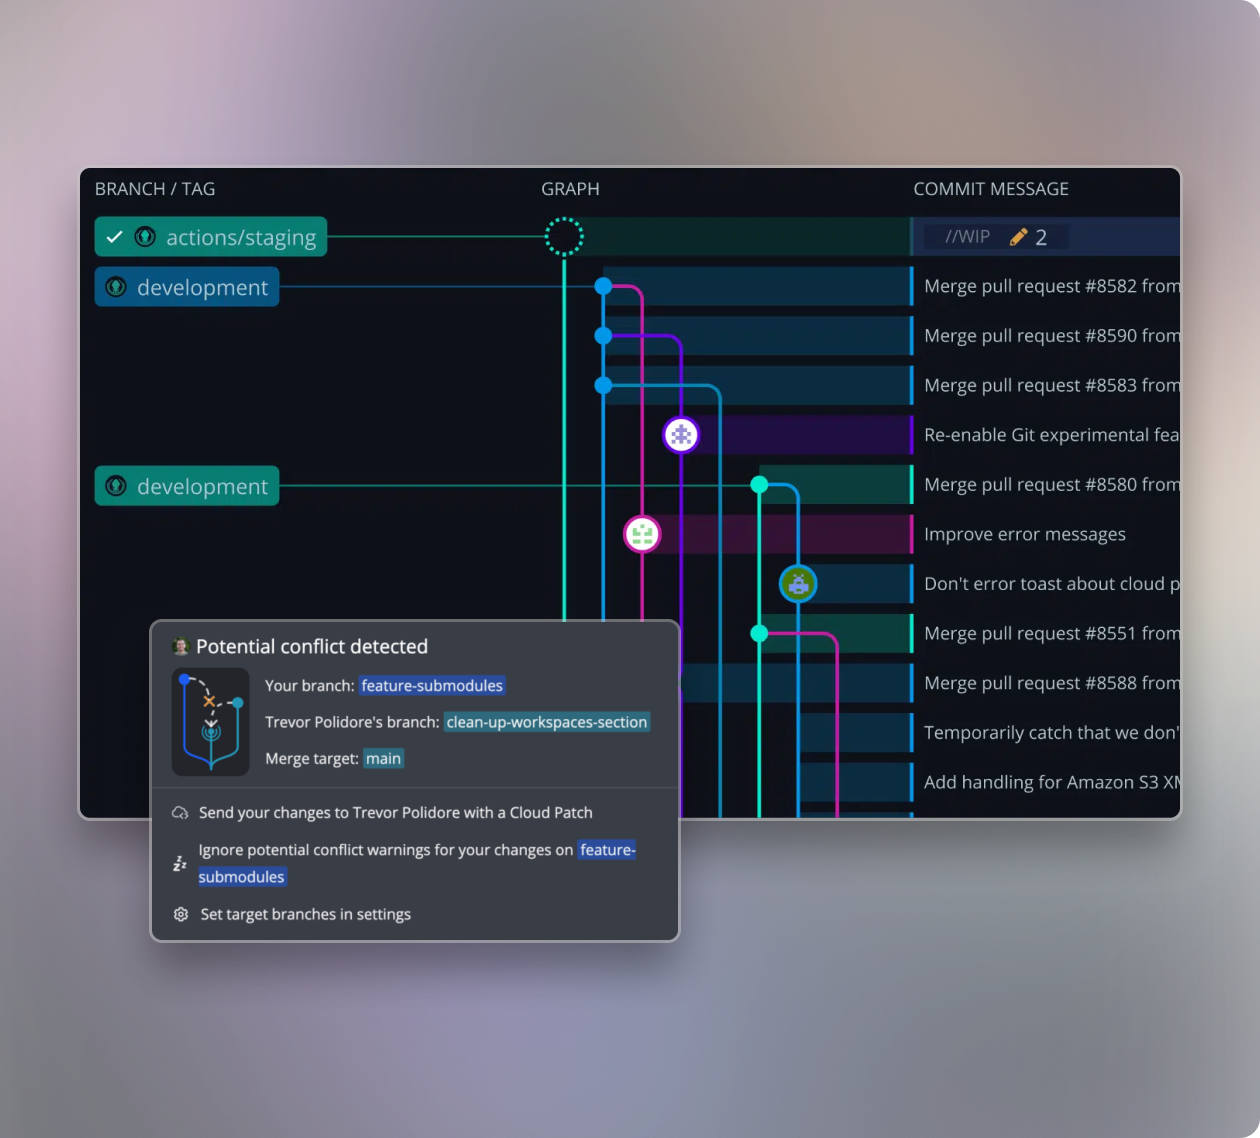Click the checkmark on actions/staging branch
This screenshot has height=1138, width=1260.
click(114, 237)
